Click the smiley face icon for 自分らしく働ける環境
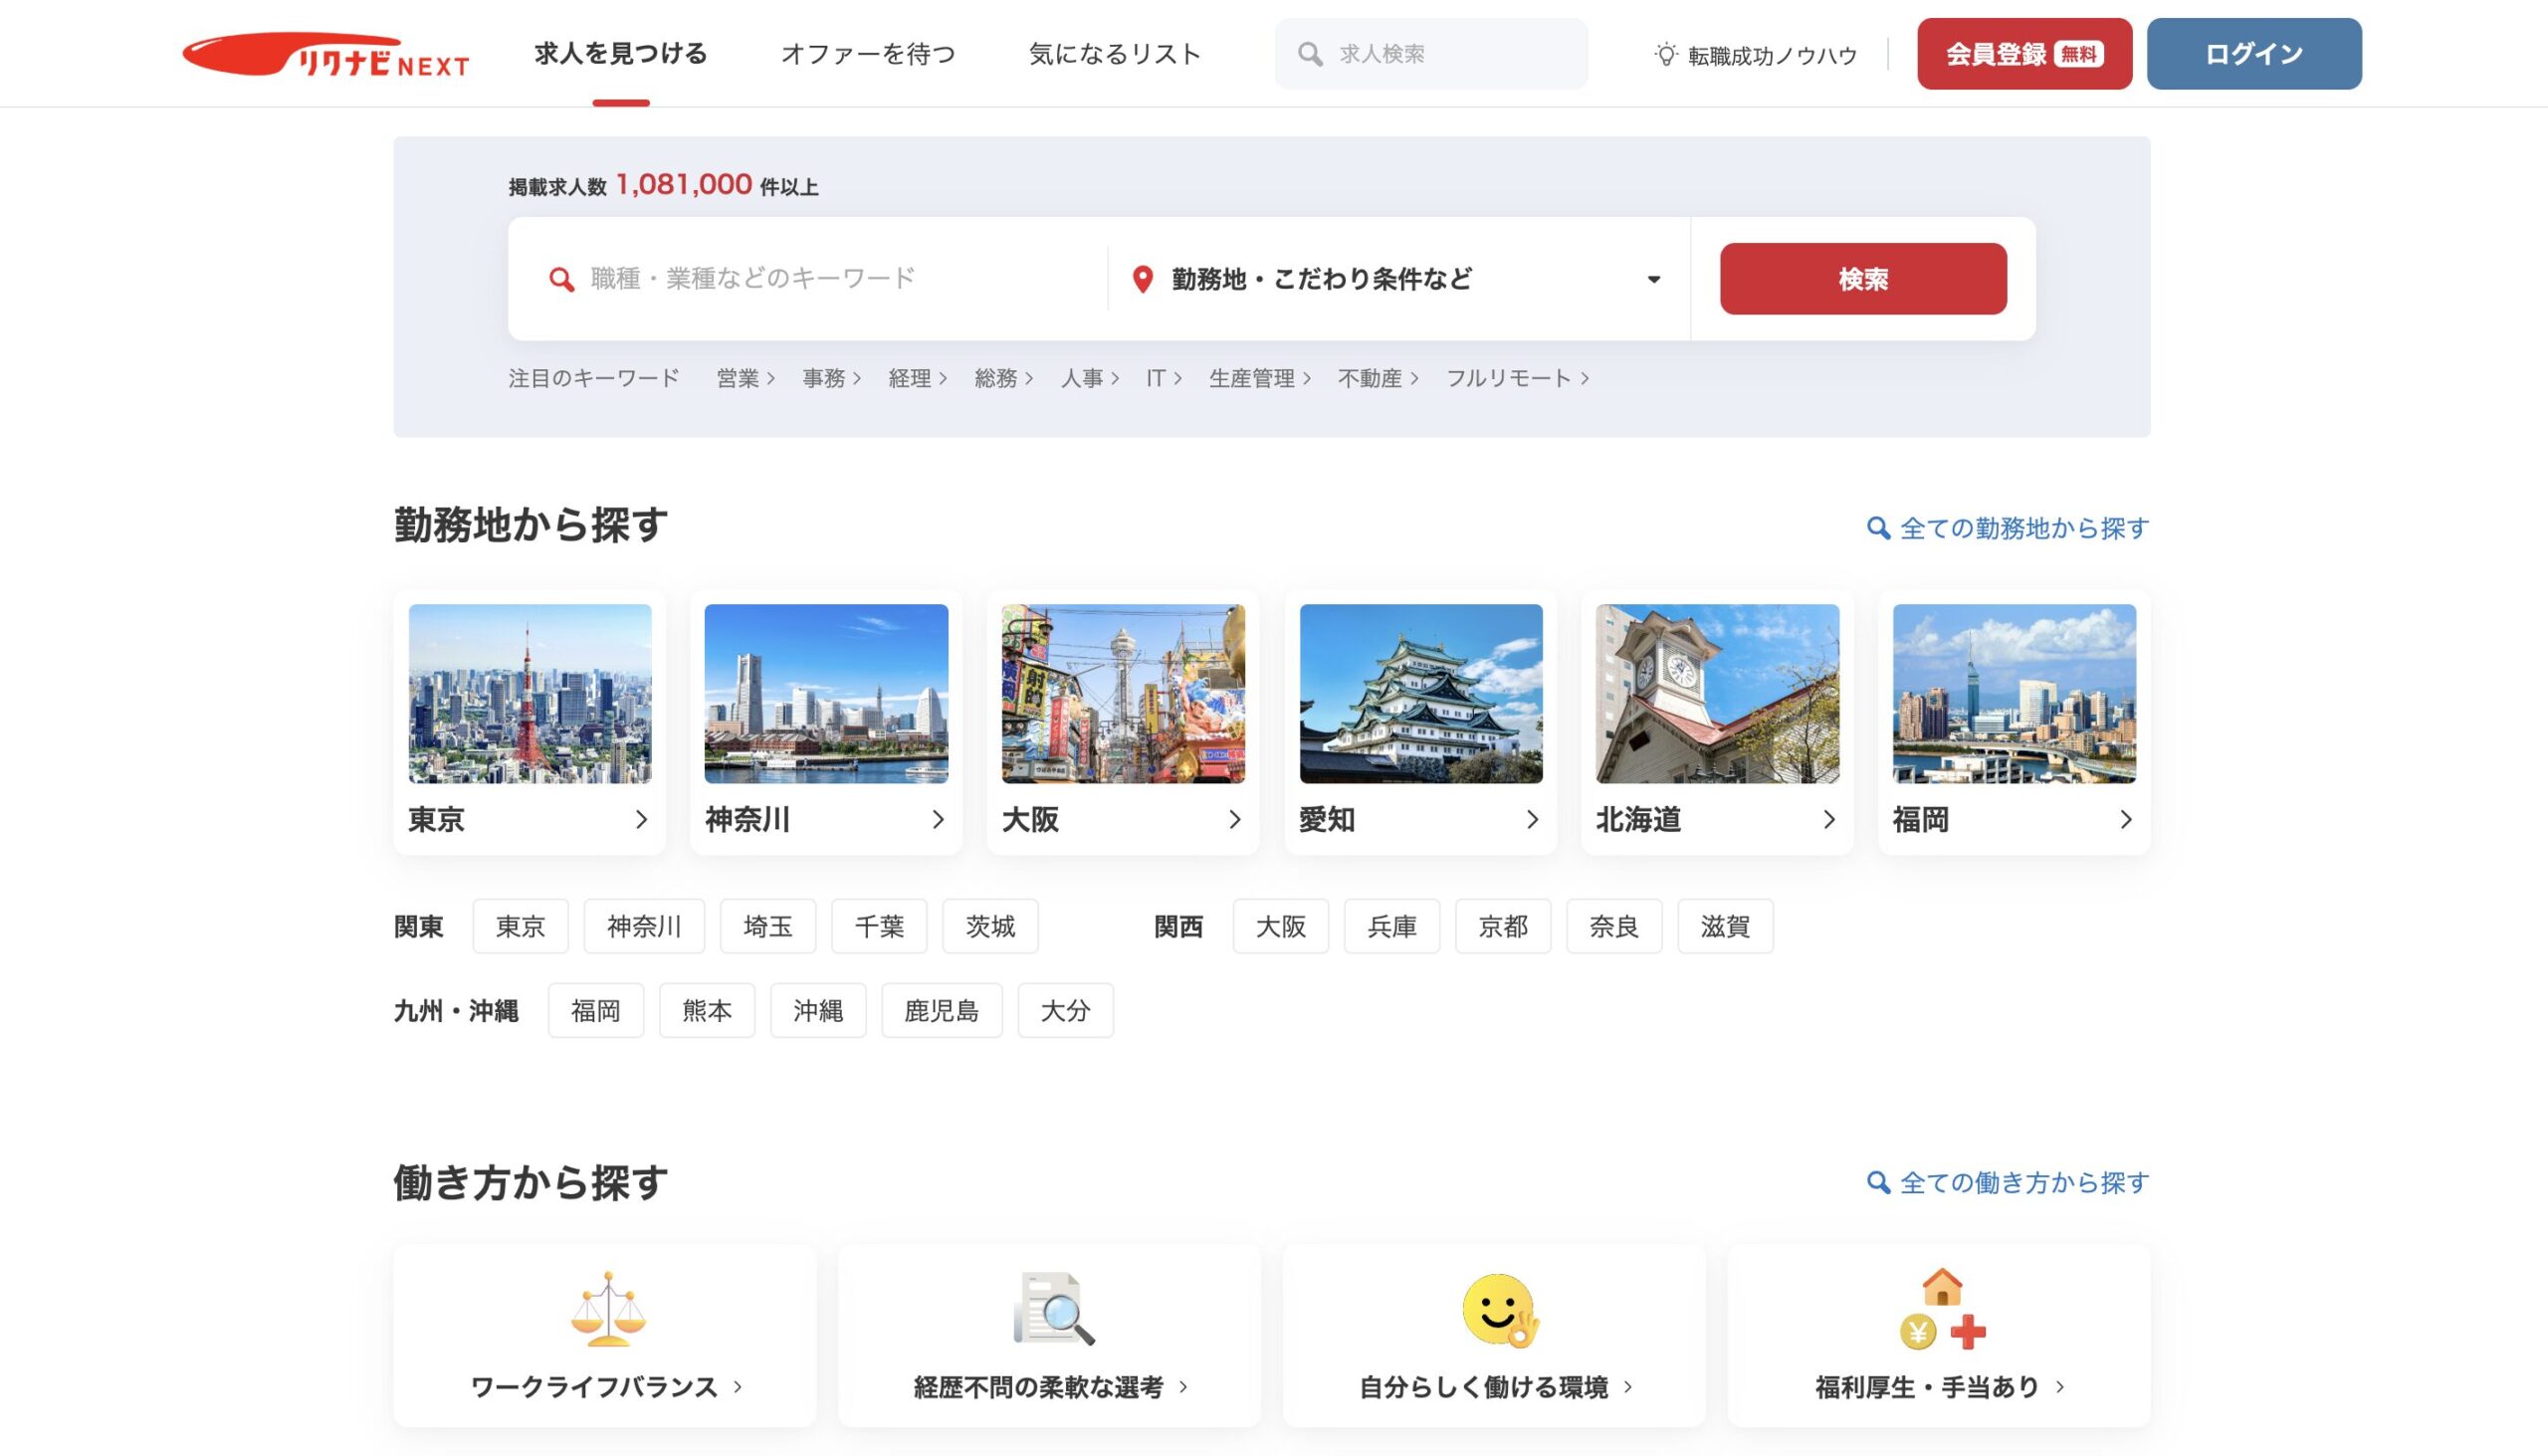 (x=1498, y=1309)
